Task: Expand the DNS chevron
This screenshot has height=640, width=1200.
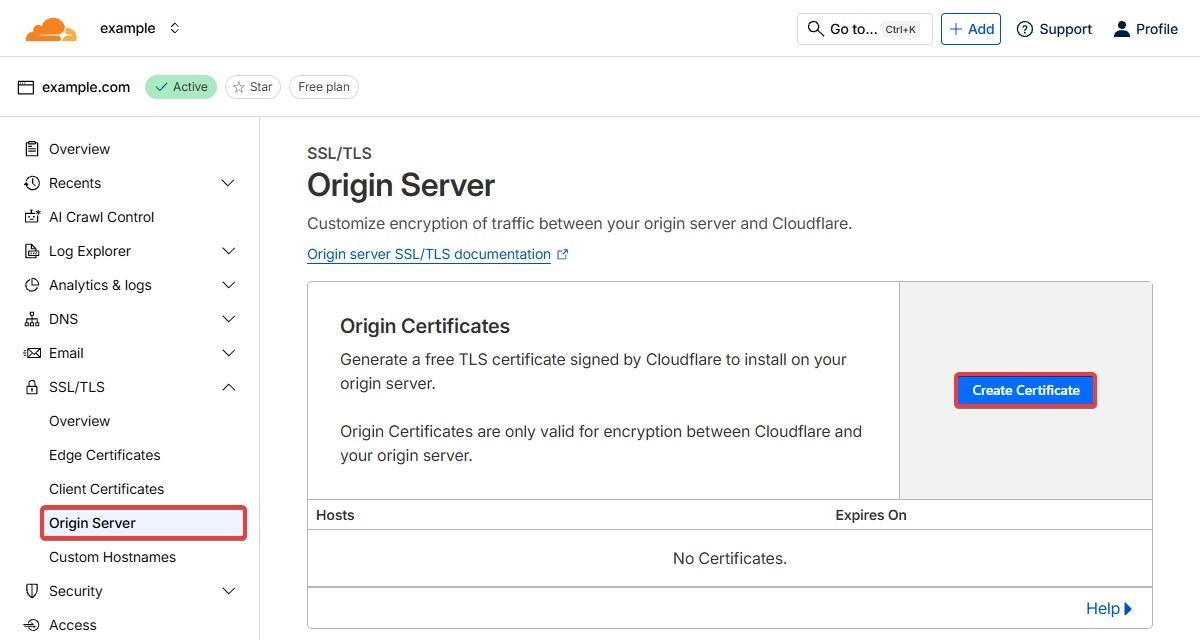Action: [228, 319]
